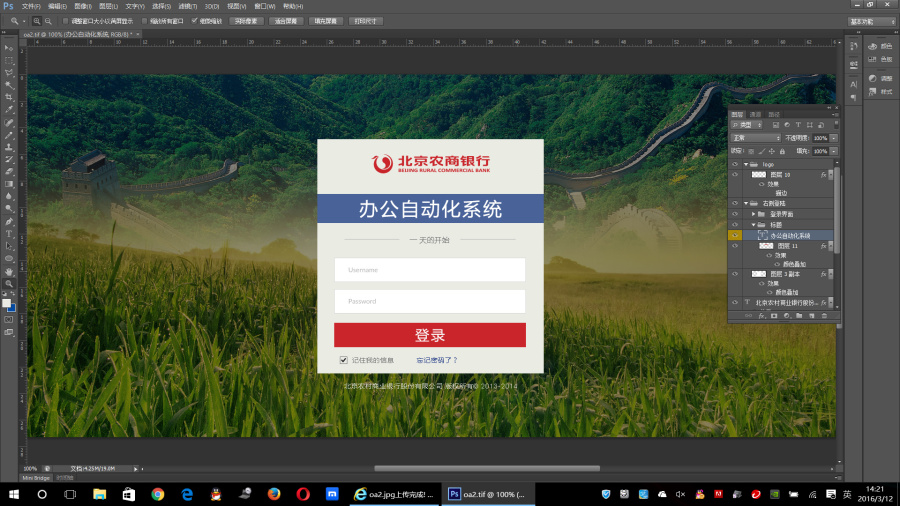900x506 pixels.
Task: Click the 实际像素 button
Action: coord(246,21)
